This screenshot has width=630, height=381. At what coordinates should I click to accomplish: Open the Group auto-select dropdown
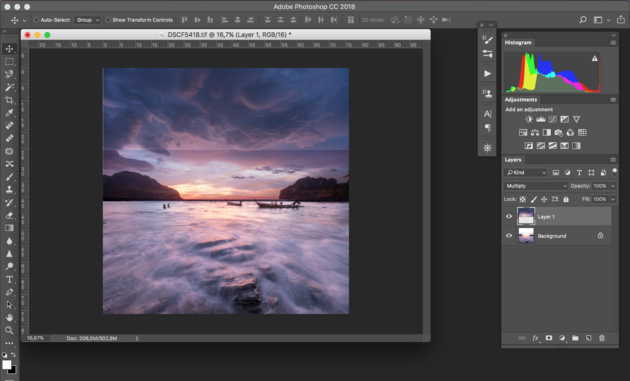[88, 20]
